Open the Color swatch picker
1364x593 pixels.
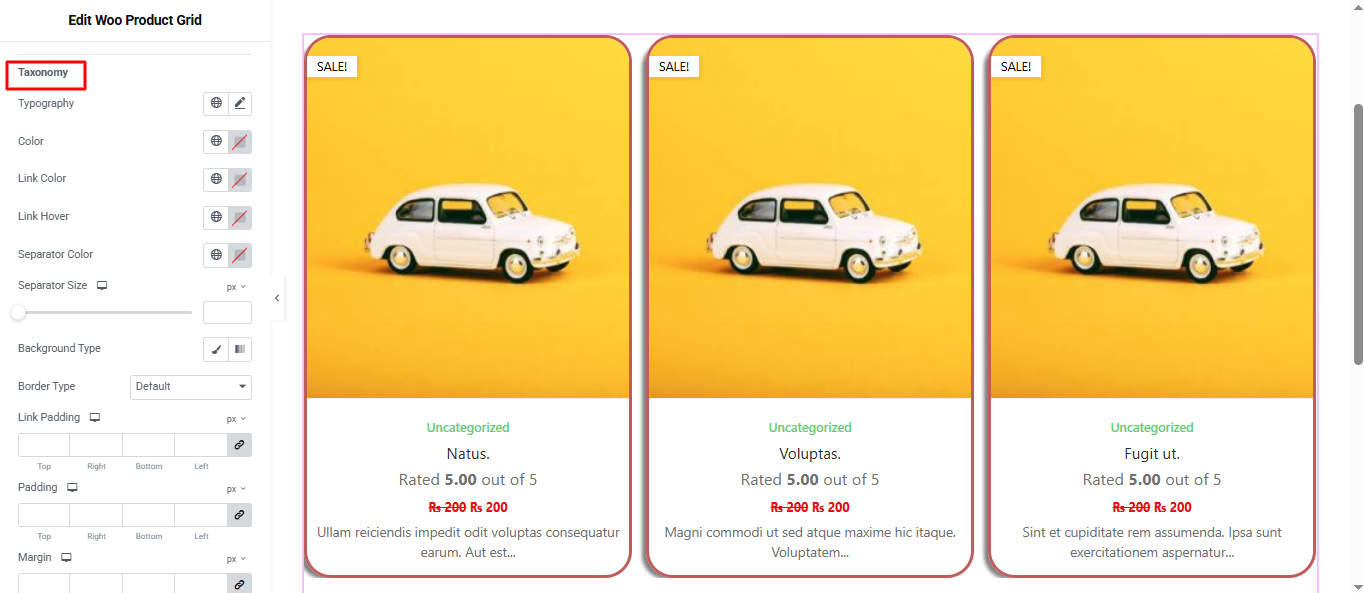pyautogui.click(x=240, y=142)
